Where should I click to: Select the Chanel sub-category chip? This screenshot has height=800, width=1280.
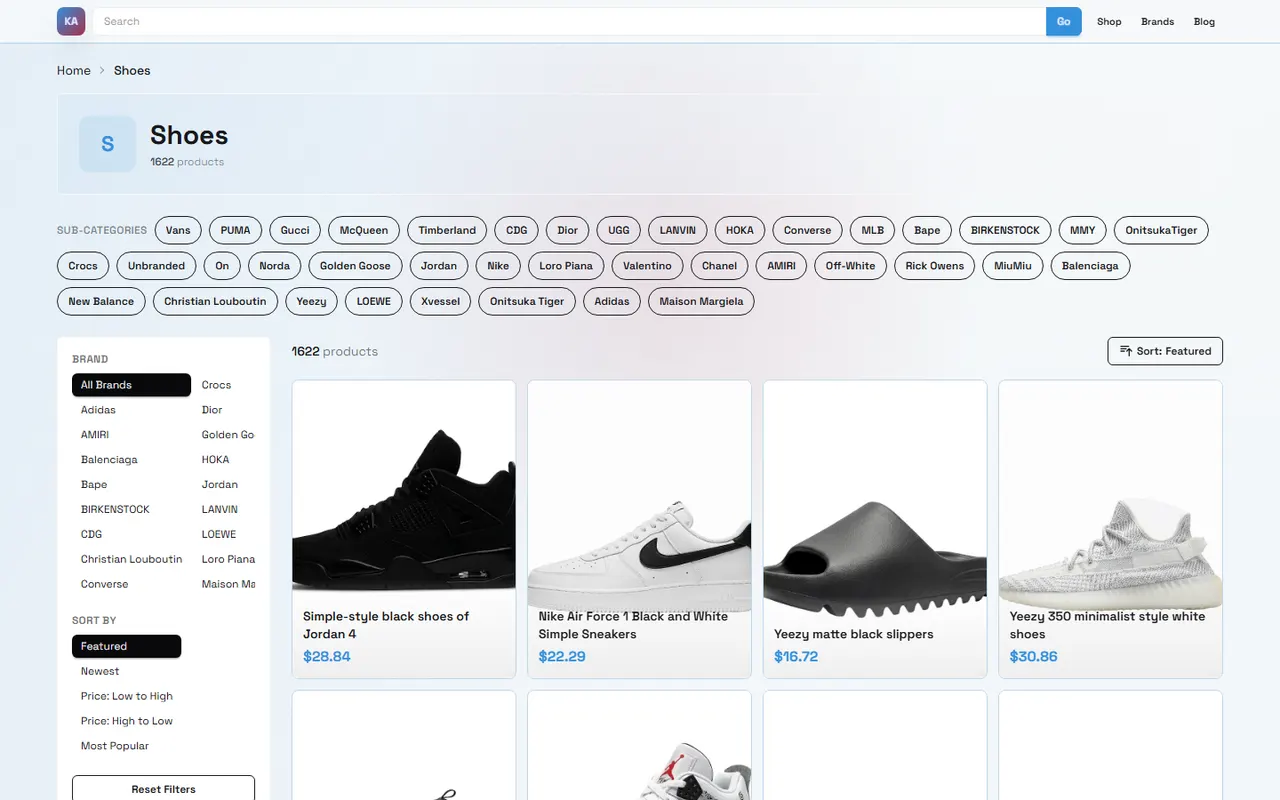coord(720,266)
